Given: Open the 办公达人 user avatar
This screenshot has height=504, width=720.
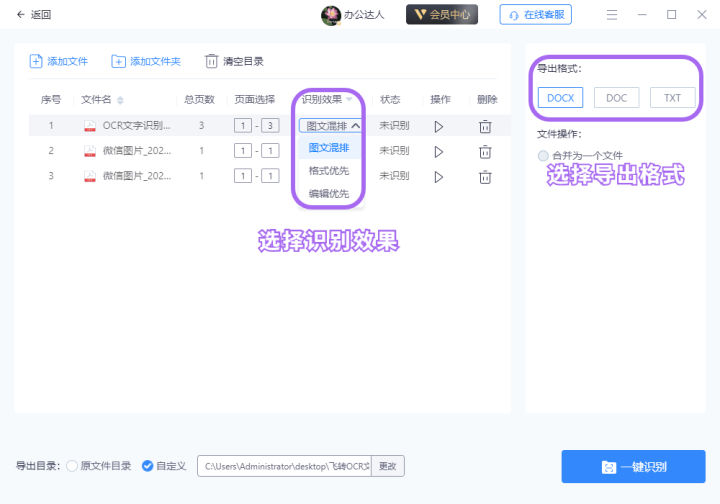Looking at the screenshot, I should (x=331, y=15).
